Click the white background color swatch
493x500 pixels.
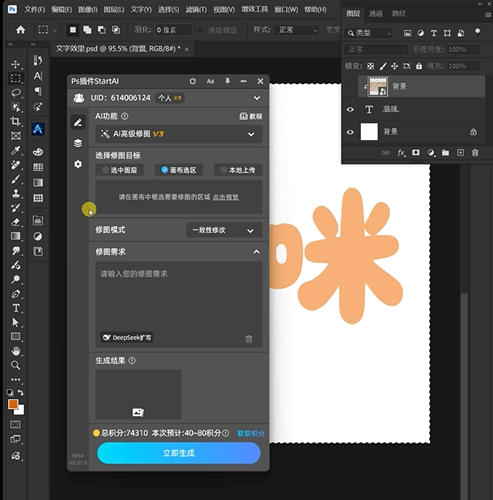pos(21,411)
